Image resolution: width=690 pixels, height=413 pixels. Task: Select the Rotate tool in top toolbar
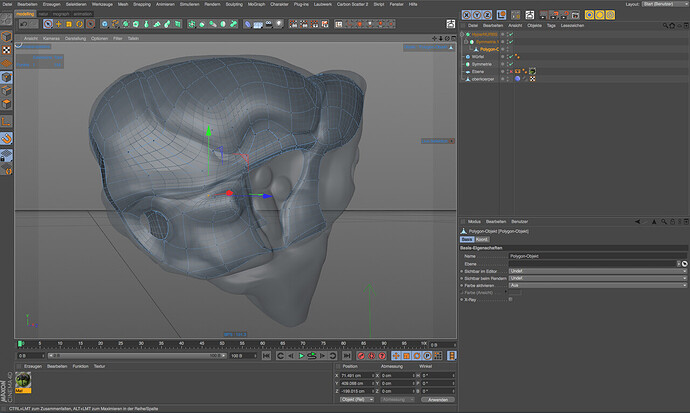point(80,24)
